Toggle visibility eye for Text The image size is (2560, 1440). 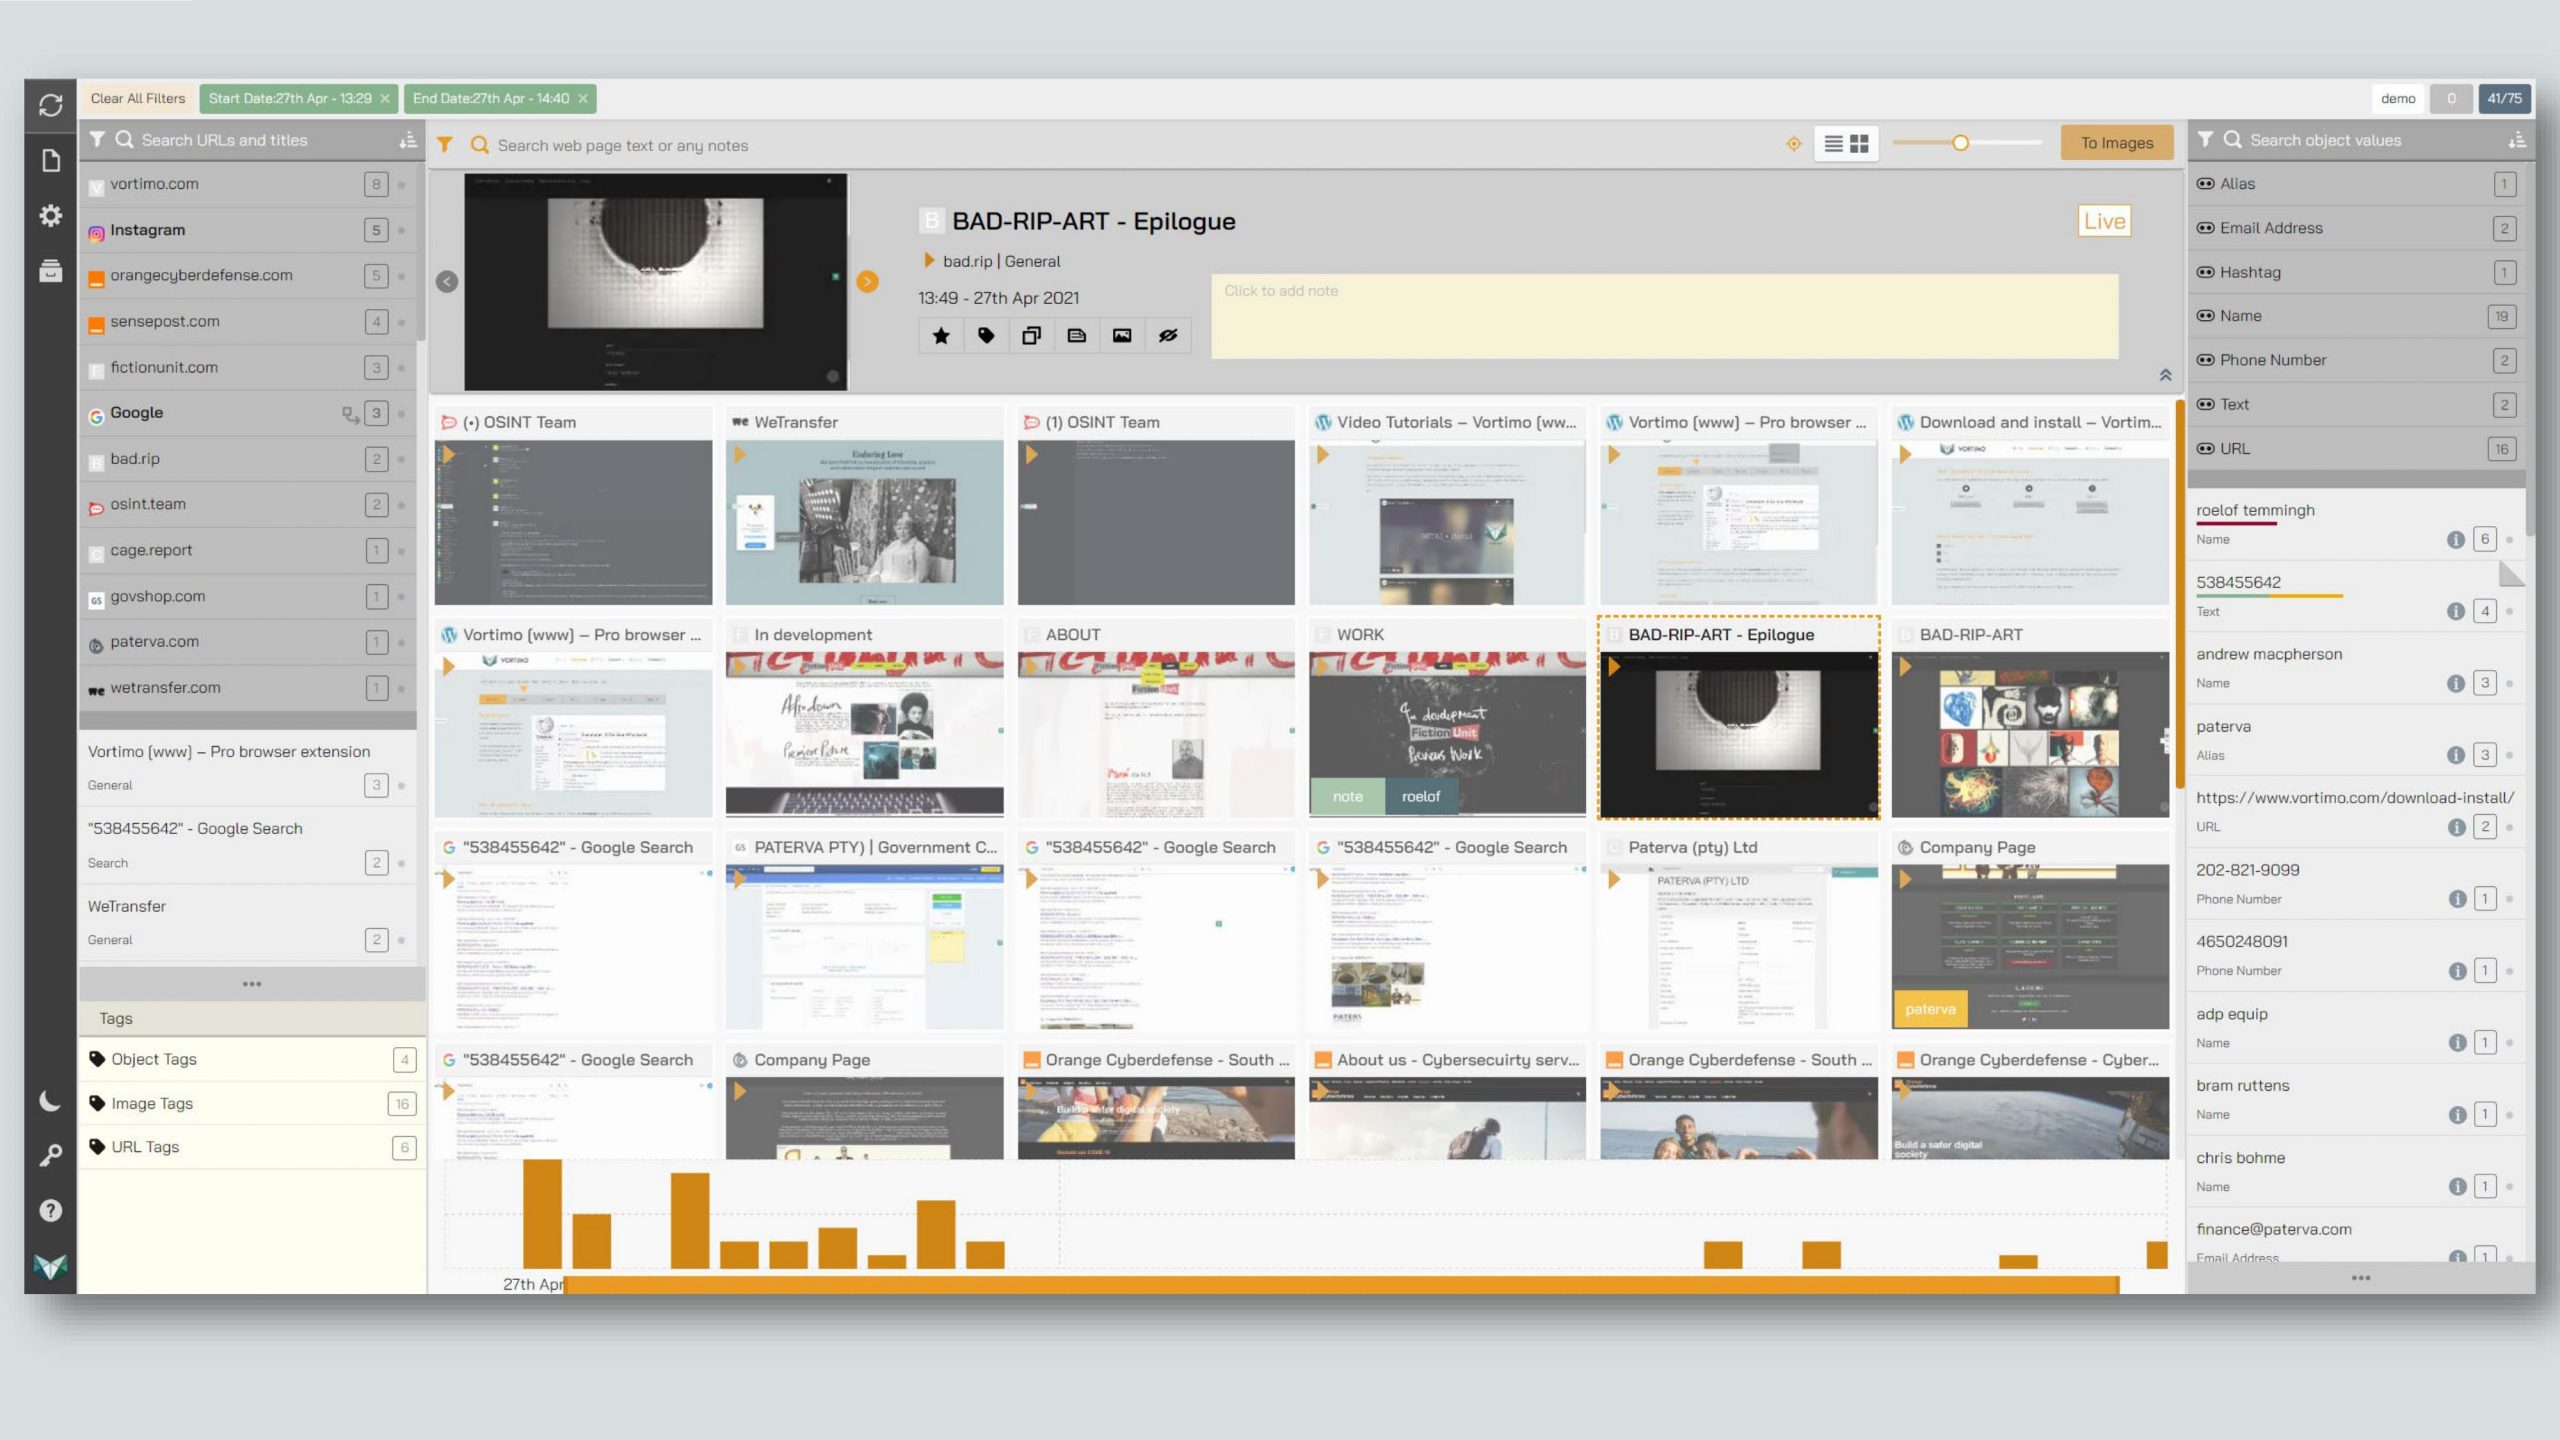pos(2205,404)
